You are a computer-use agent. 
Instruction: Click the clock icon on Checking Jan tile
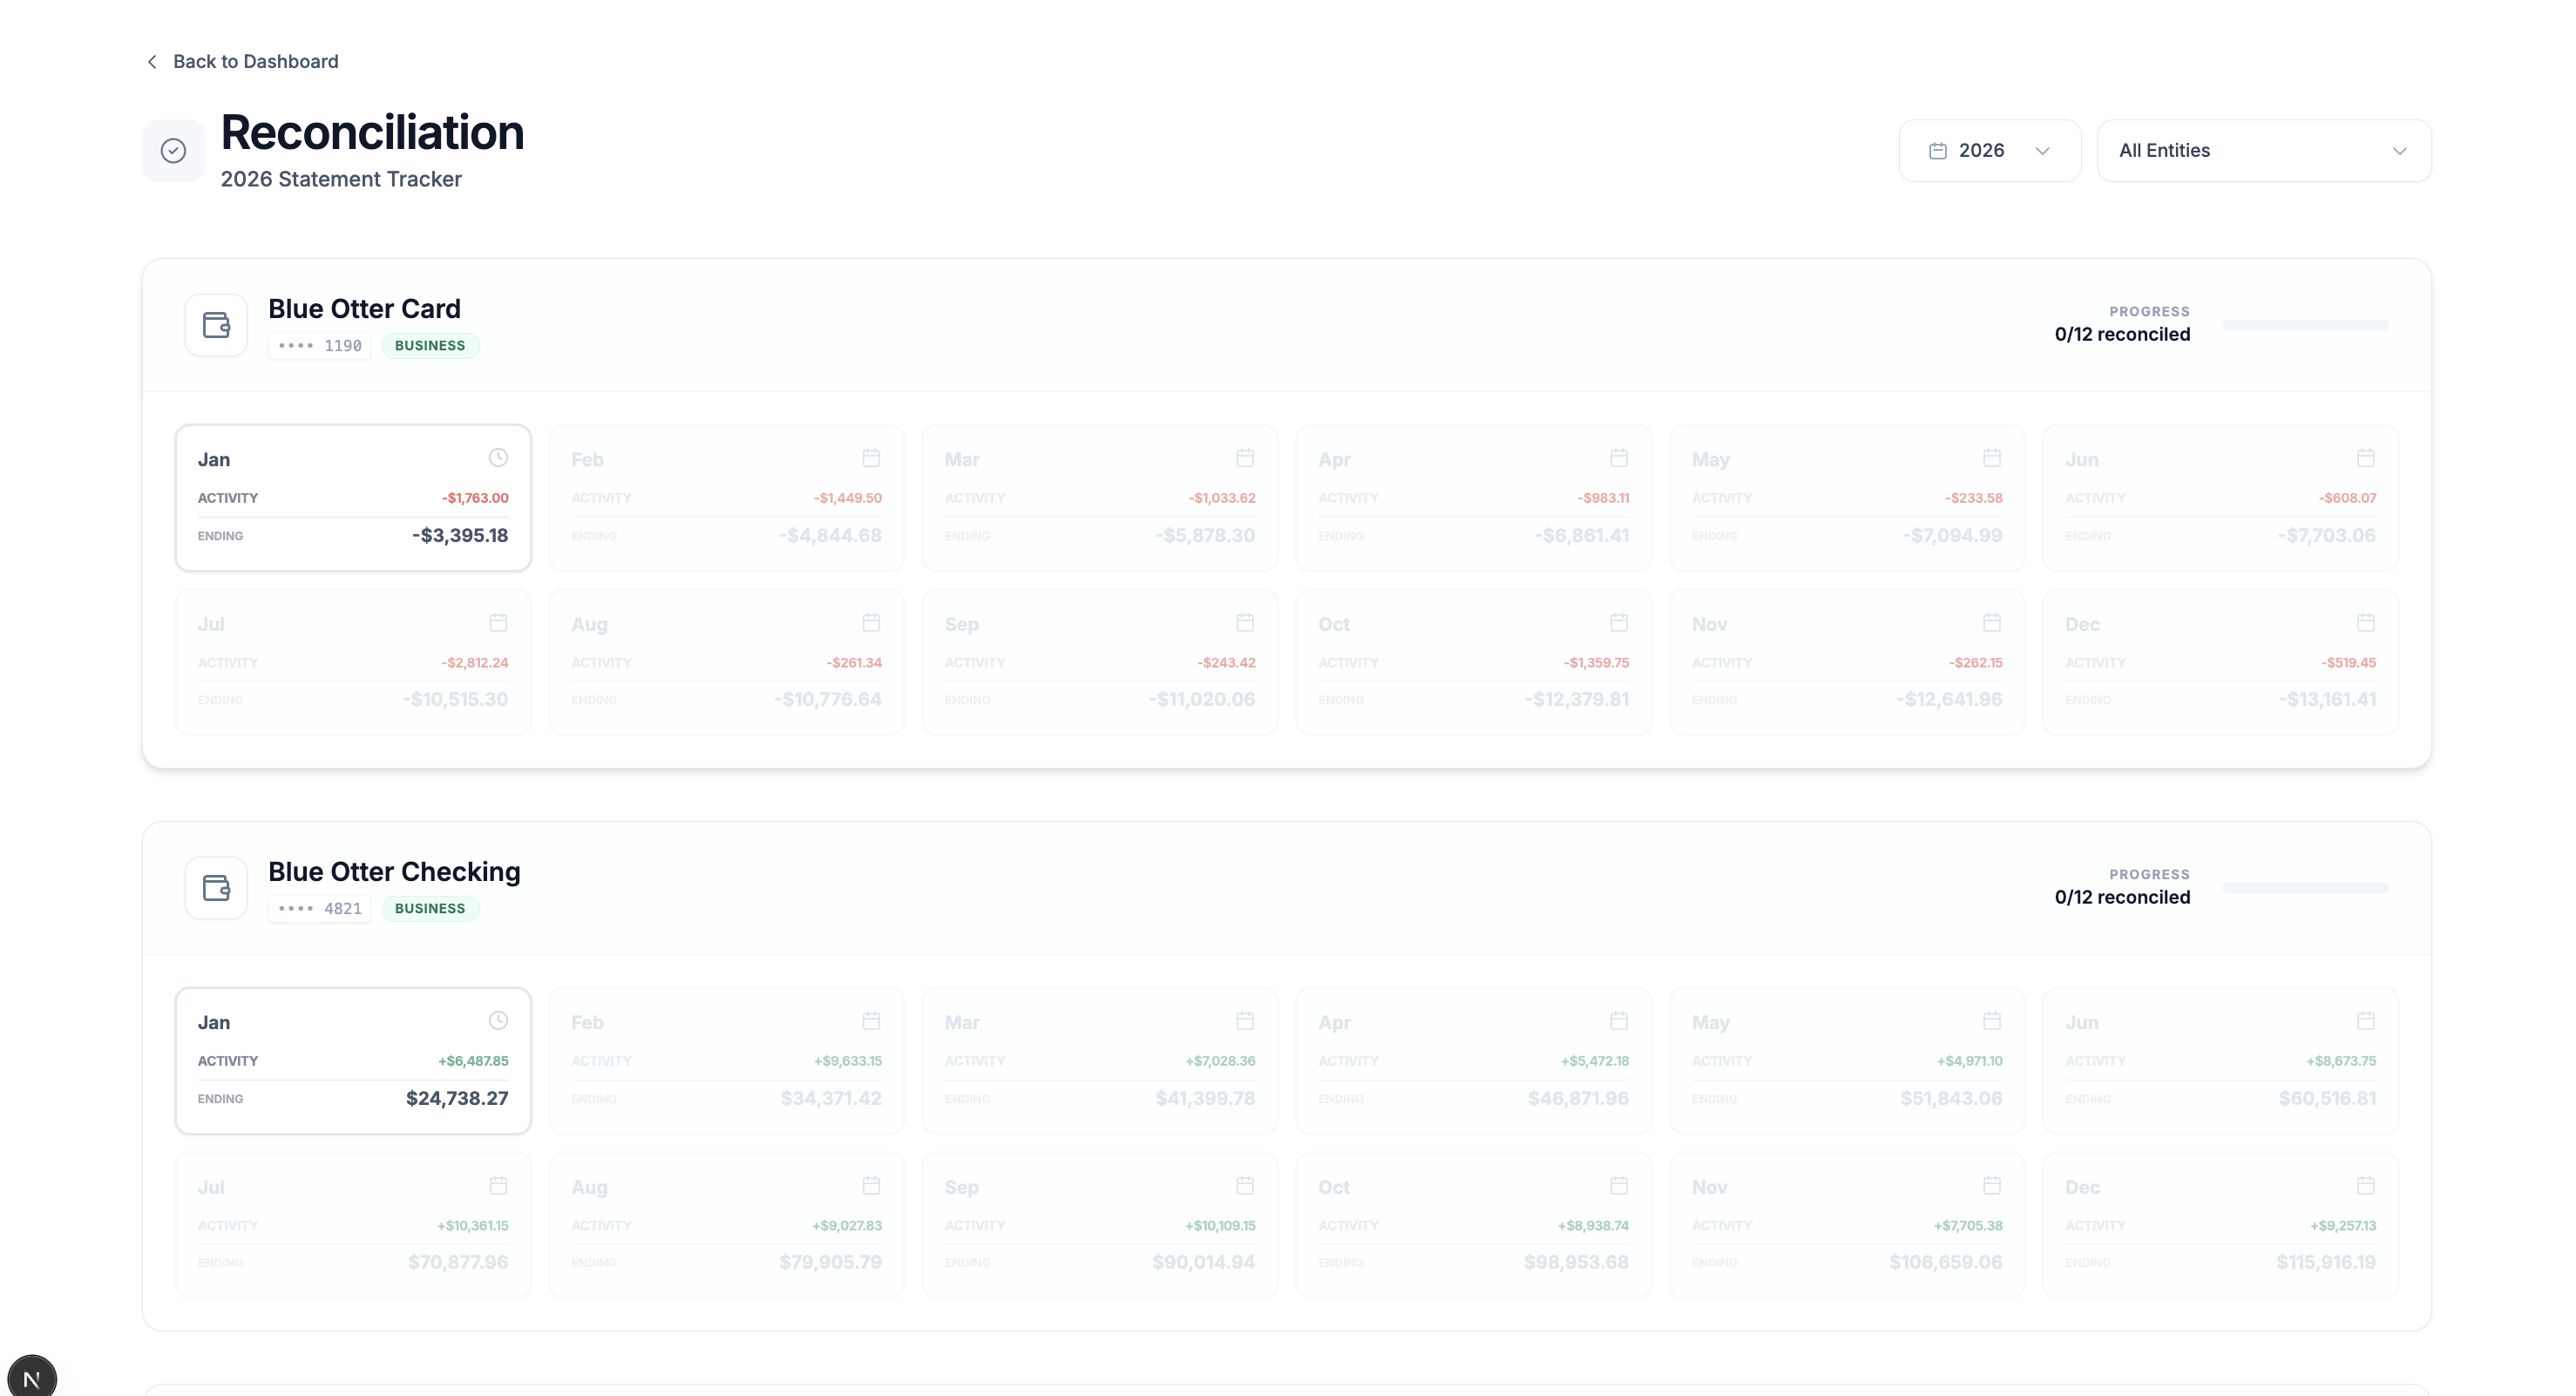(498, 1021)
